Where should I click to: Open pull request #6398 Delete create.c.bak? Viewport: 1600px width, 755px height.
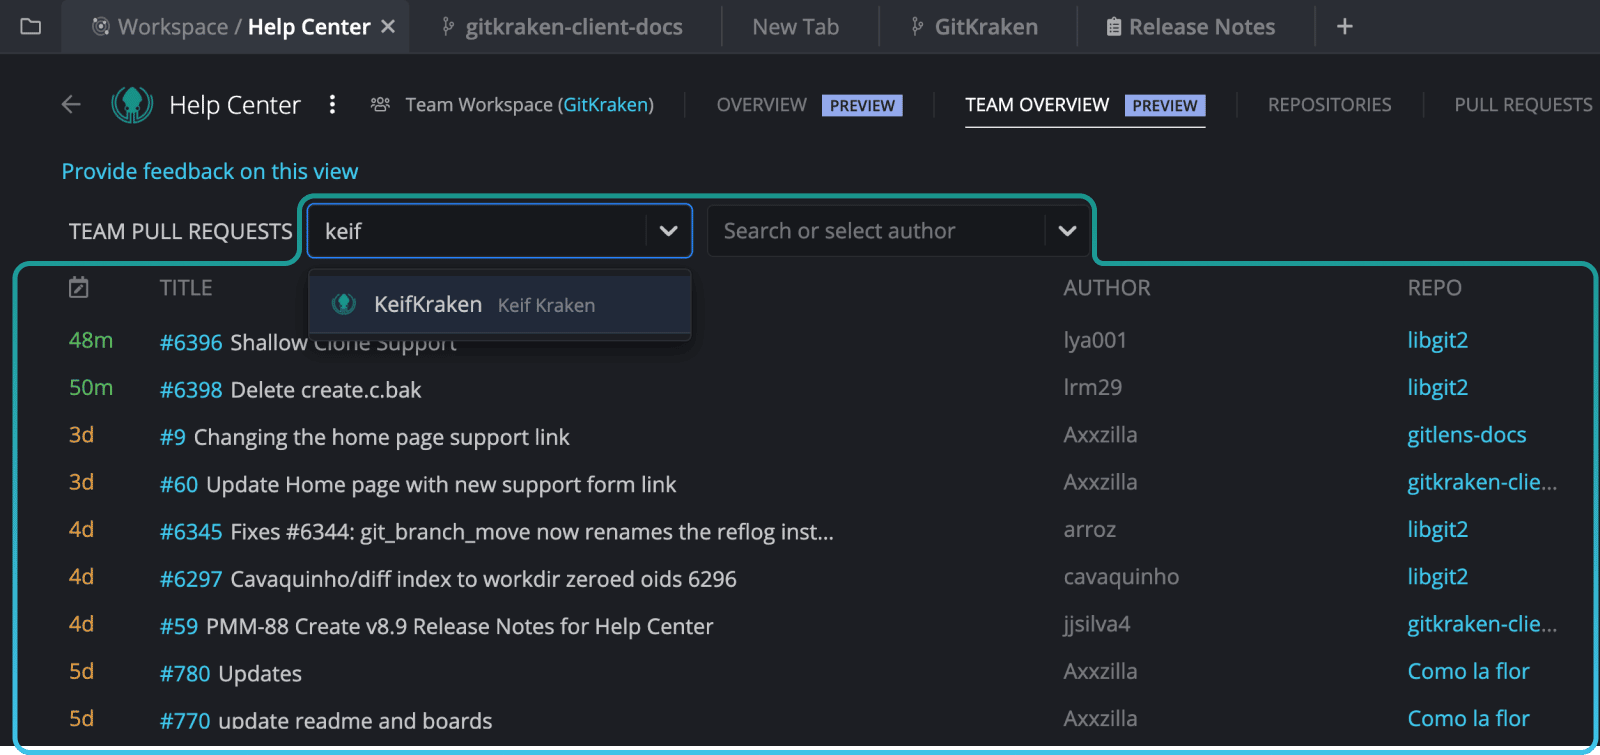click(290, 390)
